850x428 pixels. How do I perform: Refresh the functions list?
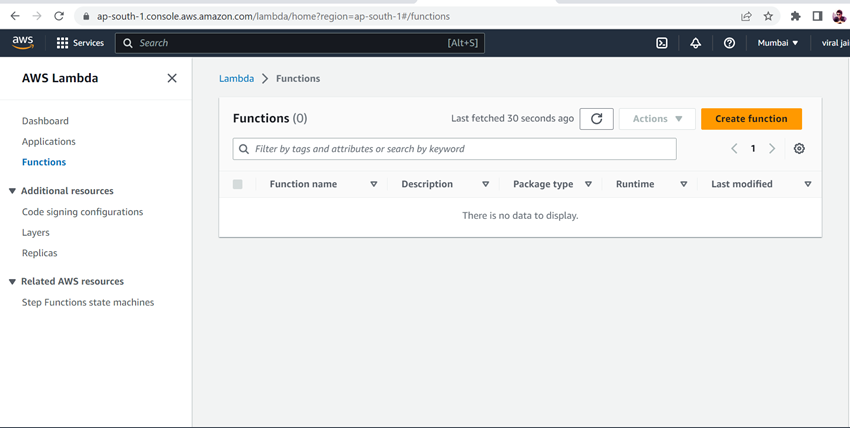[596, 119]
